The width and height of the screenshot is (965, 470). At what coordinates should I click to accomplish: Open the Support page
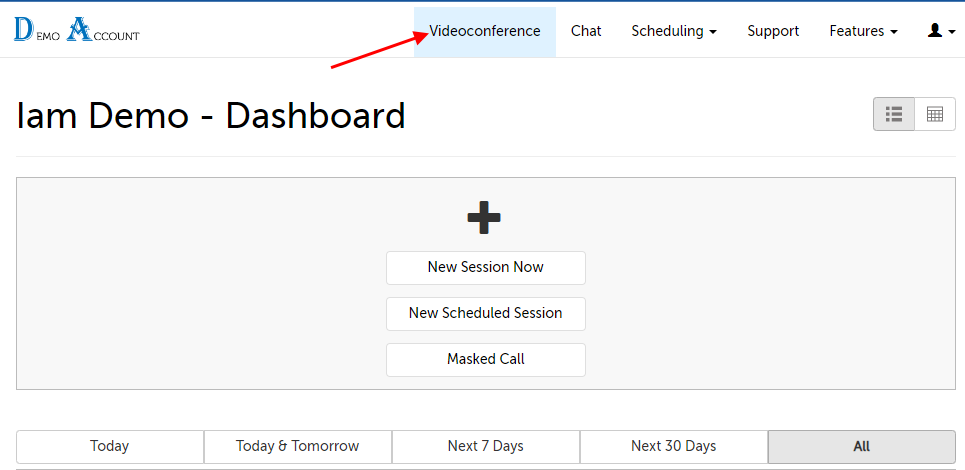[773, 31]
